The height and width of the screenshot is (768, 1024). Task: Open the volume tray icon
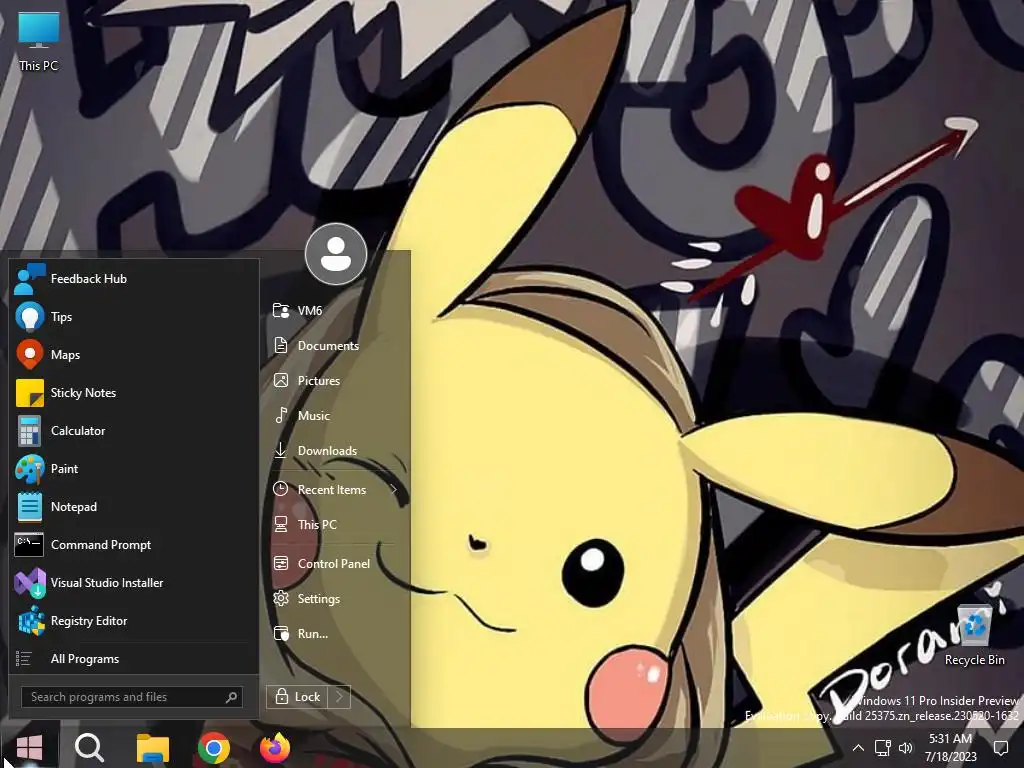(906, 748)
